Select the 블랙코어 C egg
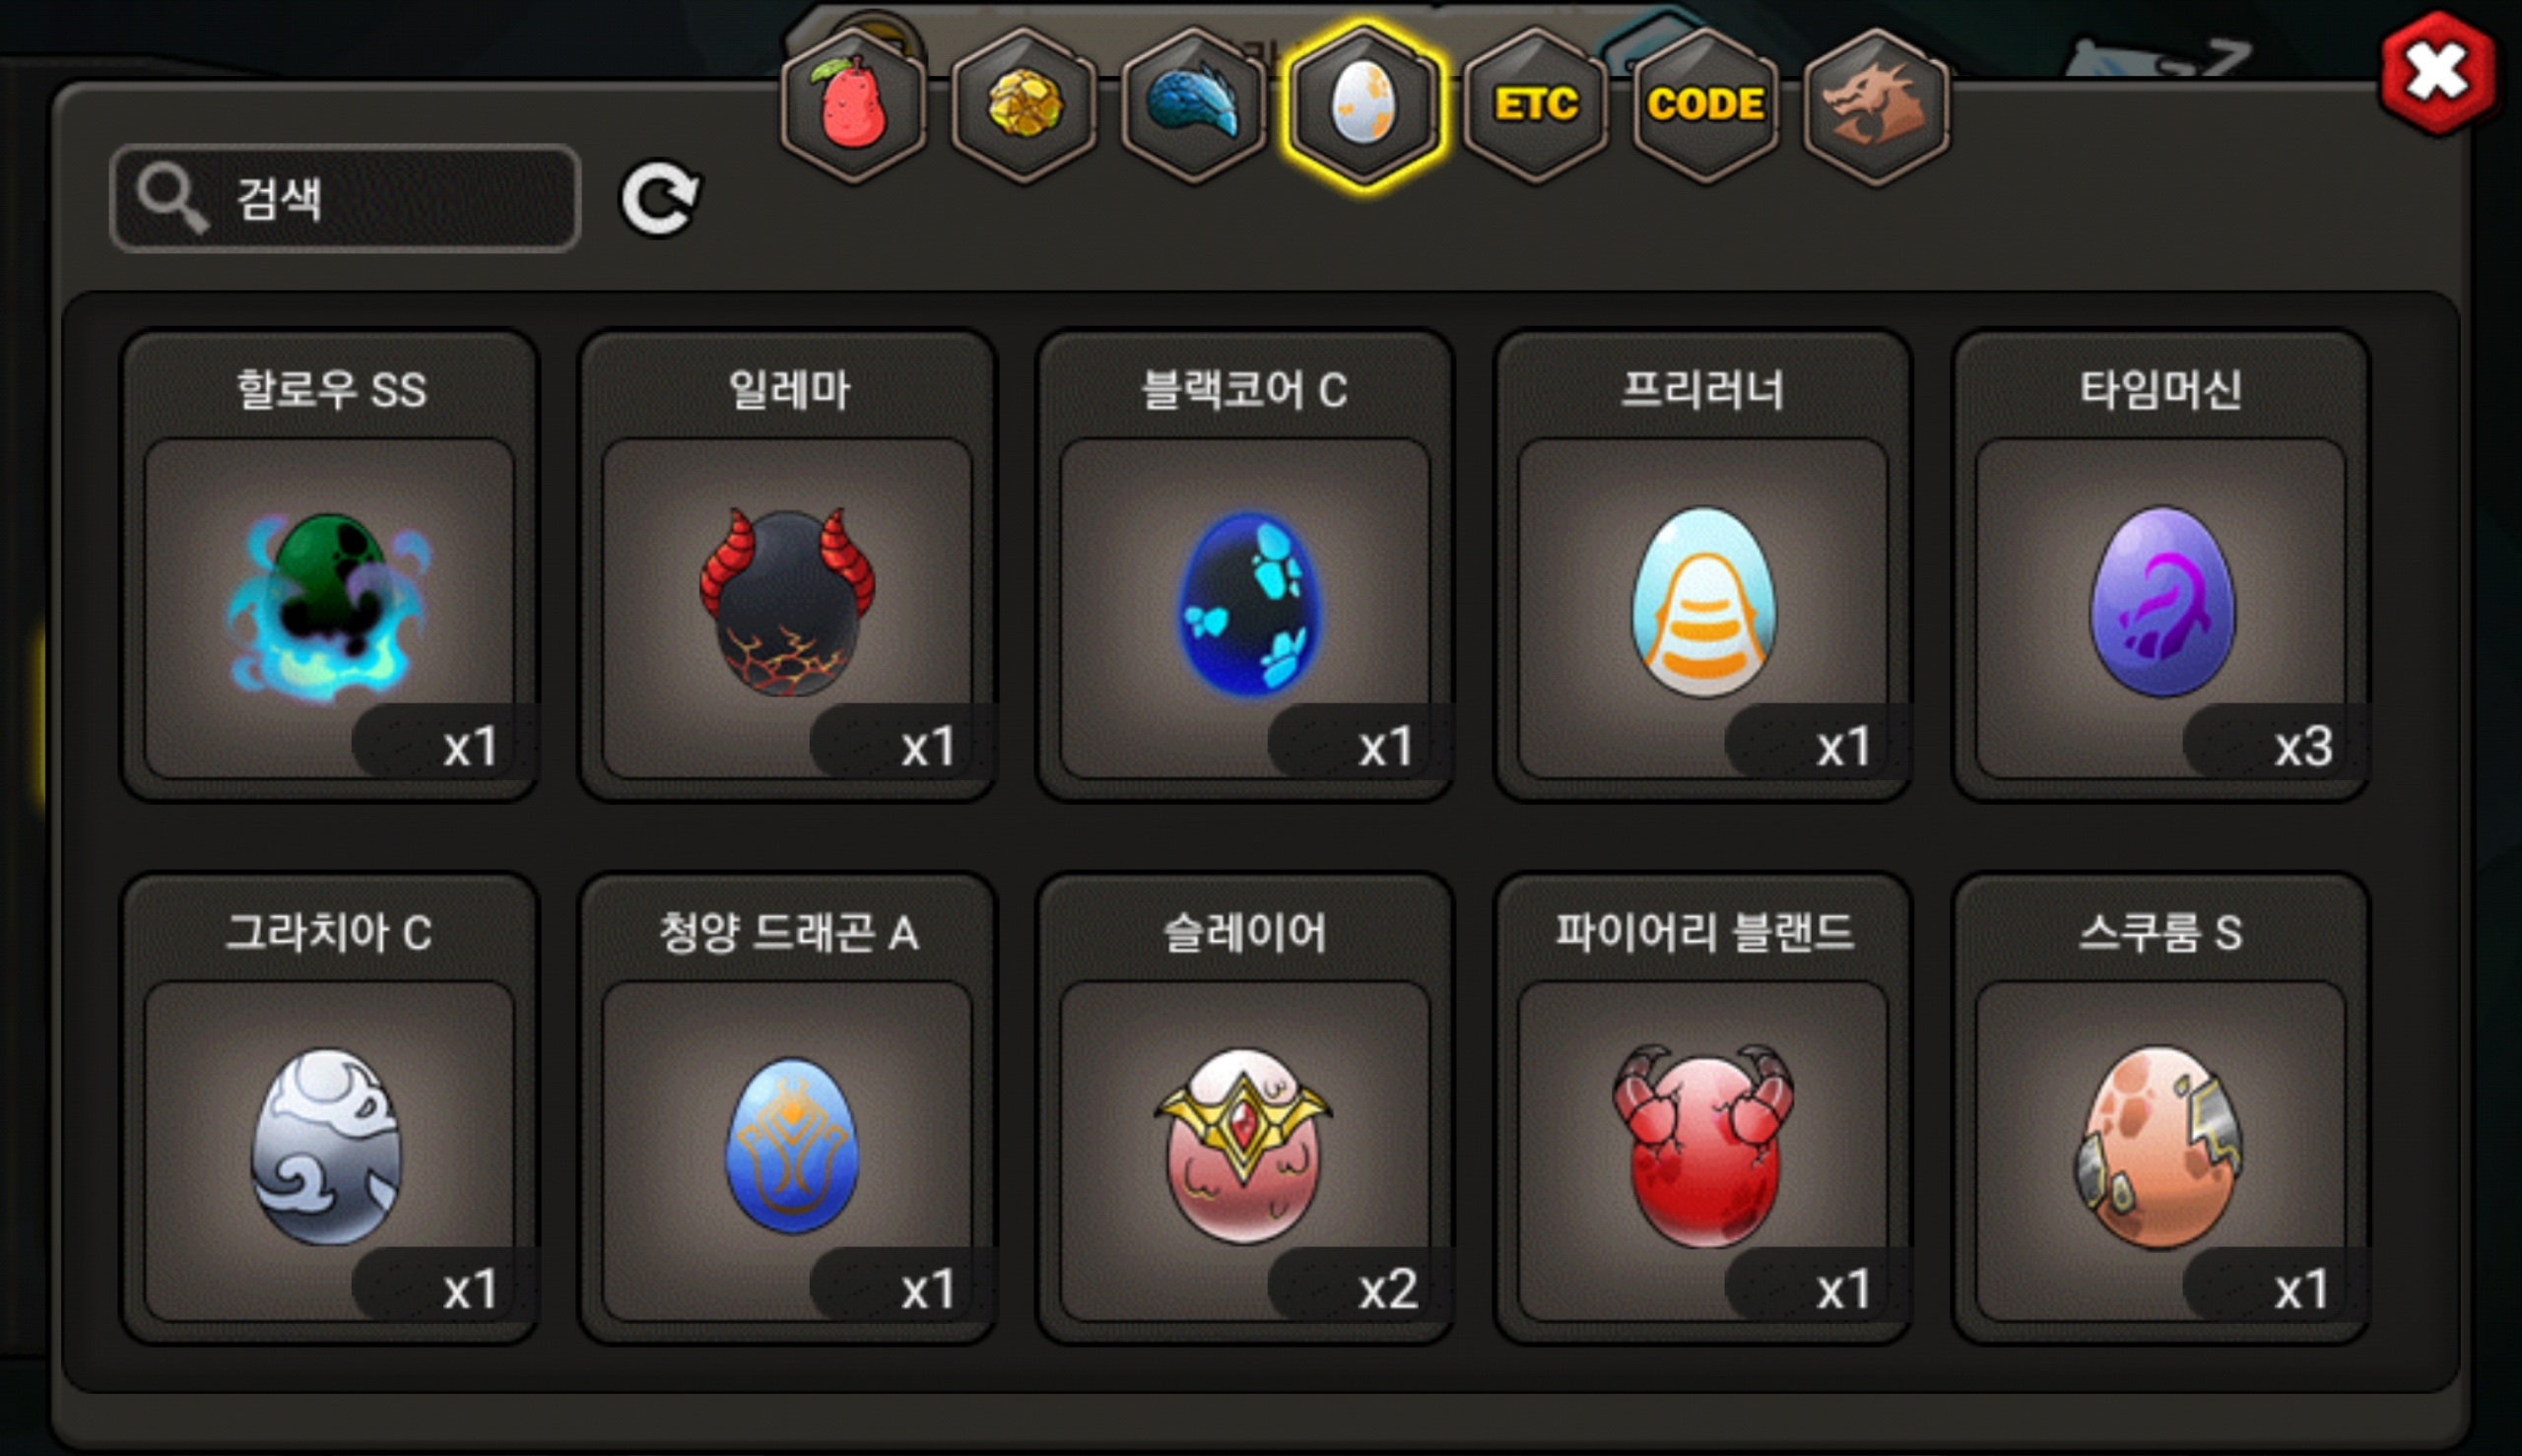The image size is (2522, 1456). pos(1245,566)
